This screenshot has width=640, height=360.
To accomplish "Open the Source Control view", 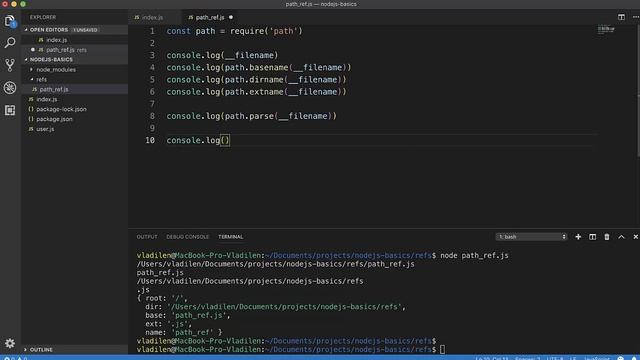I will pos(10,65).
